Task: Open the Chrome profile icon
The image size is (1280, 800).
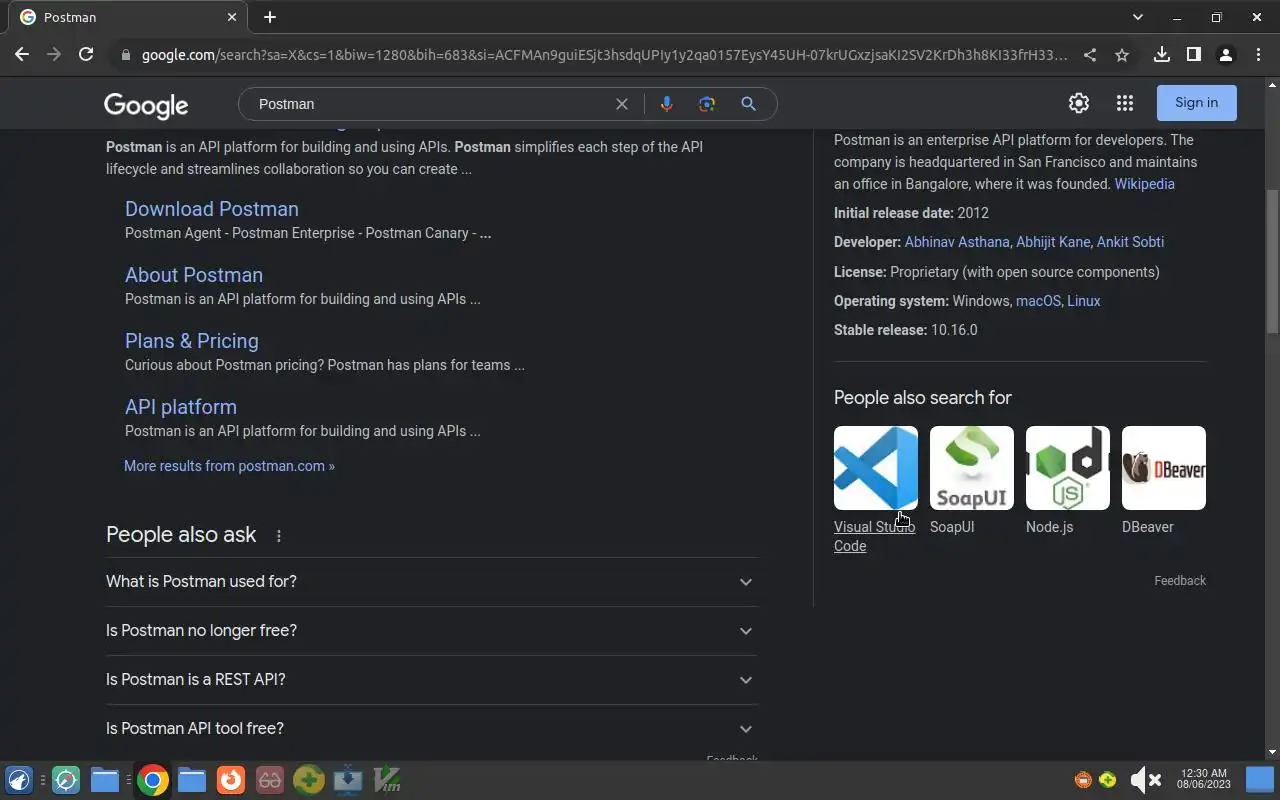Action: coord(1225,55)
